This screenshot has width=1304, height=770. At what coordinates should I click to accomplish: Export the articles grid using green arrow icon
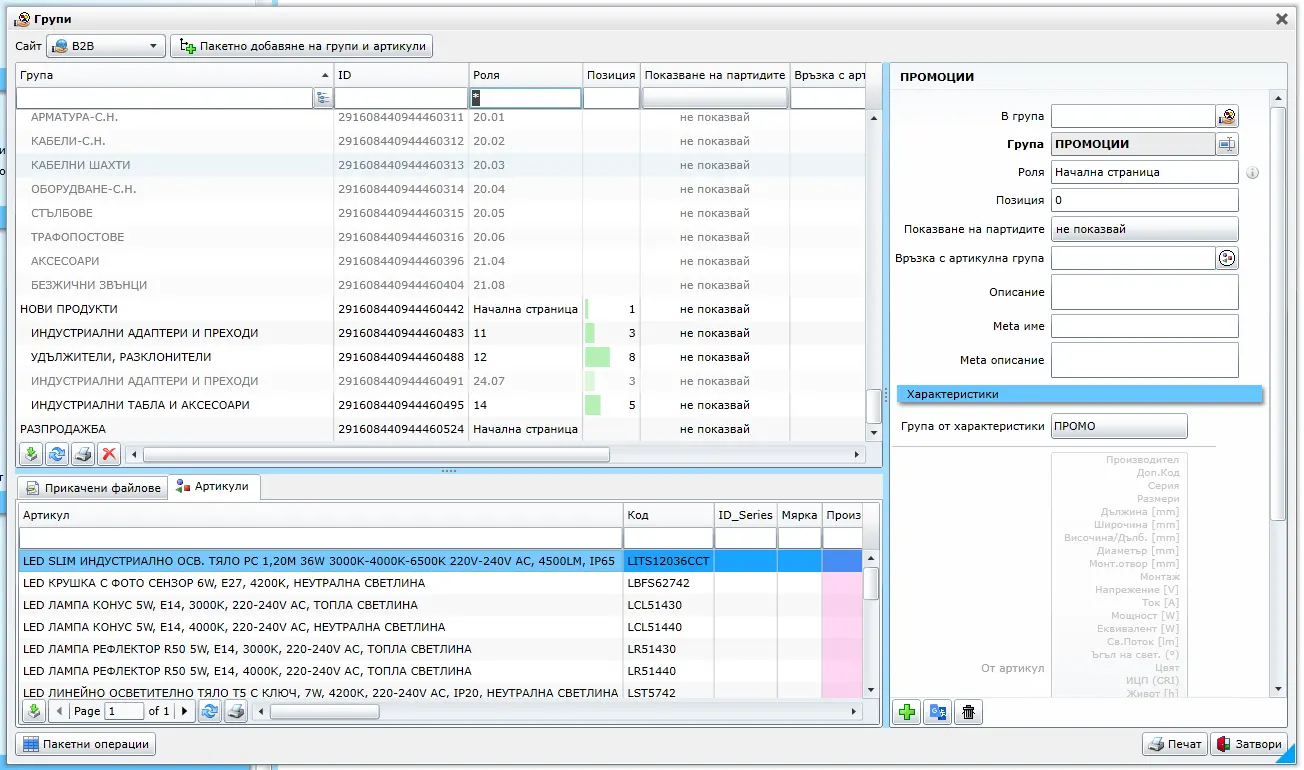click(x=33, y=711)
